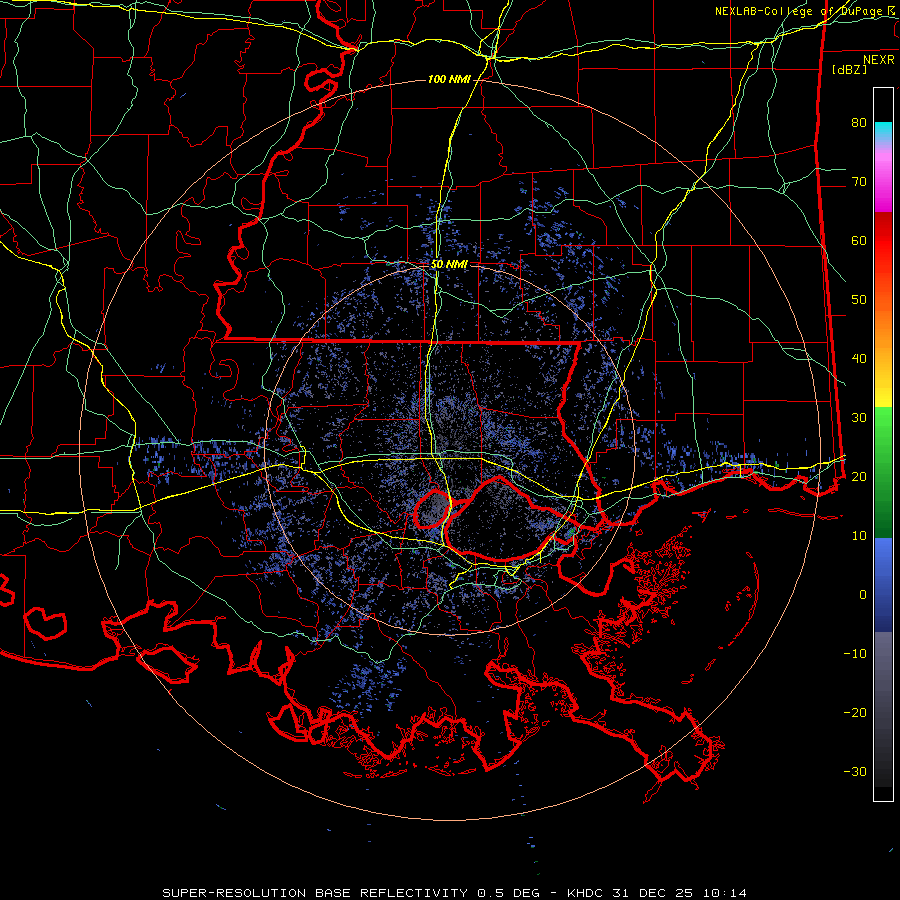Click the 30 value on the dBZ scale
This screenshot has height=900, width=900.
click(859, 418)
